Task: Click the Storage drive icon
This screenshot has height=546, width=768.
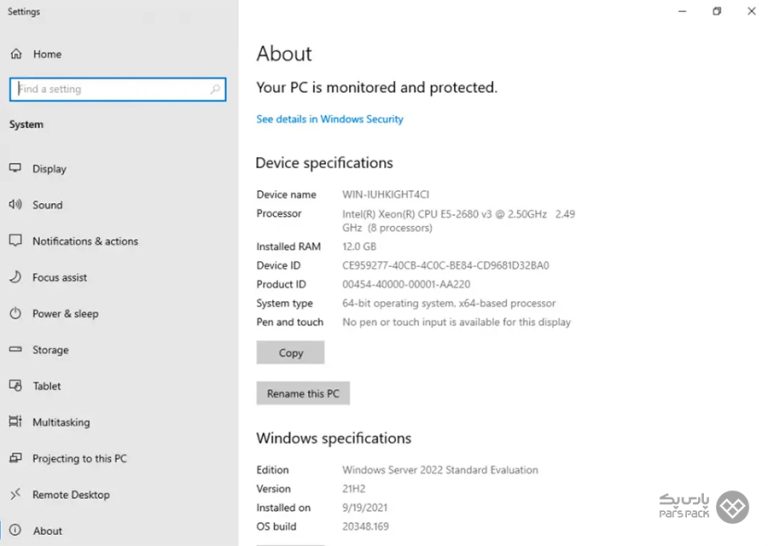Action: coord(15,349)
